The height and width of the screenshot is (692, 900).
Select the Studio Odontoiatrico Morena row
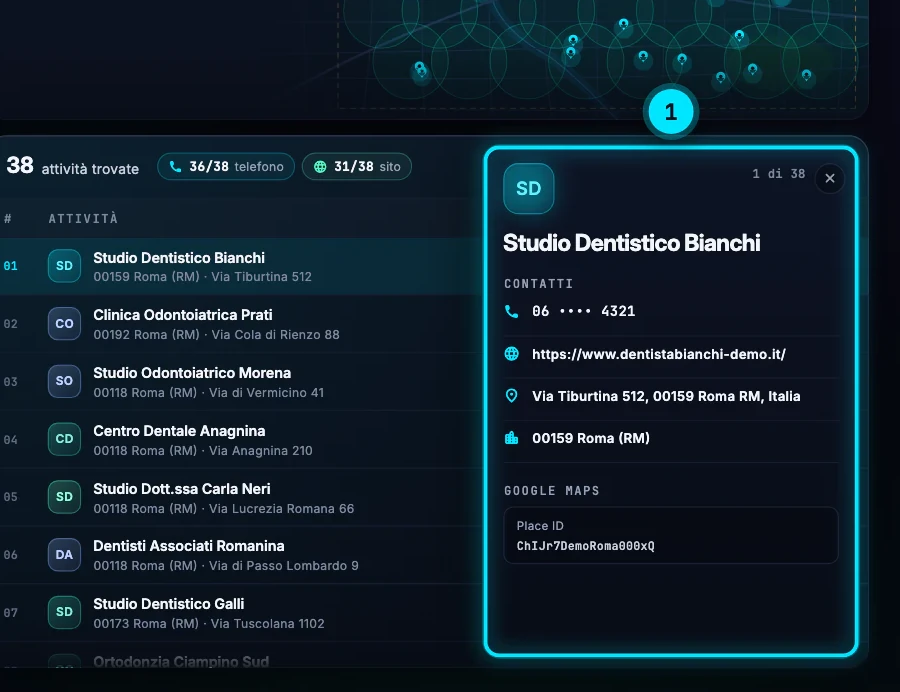pyautogui.click(x=241, y=382)
